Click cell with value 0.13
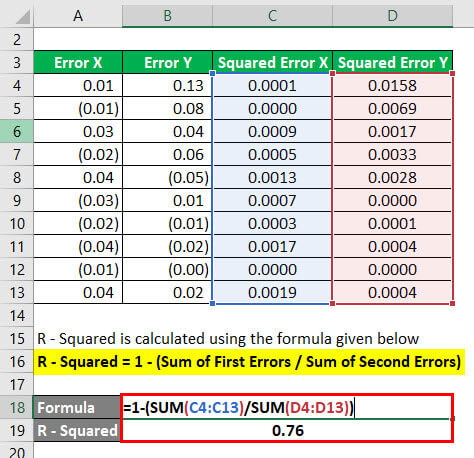The width and height of the screenshot is (474, 458). coord(167,86)
